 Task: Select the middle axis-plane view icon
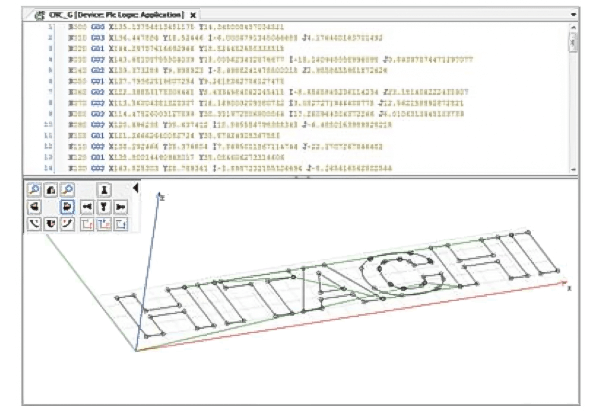coord(104,224)
